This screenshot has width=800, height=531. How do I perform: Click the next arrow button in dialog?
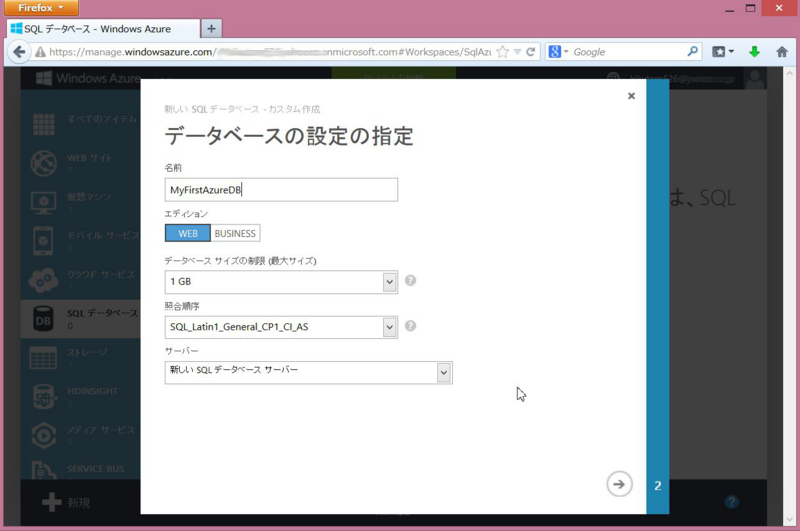coord(619,484)
